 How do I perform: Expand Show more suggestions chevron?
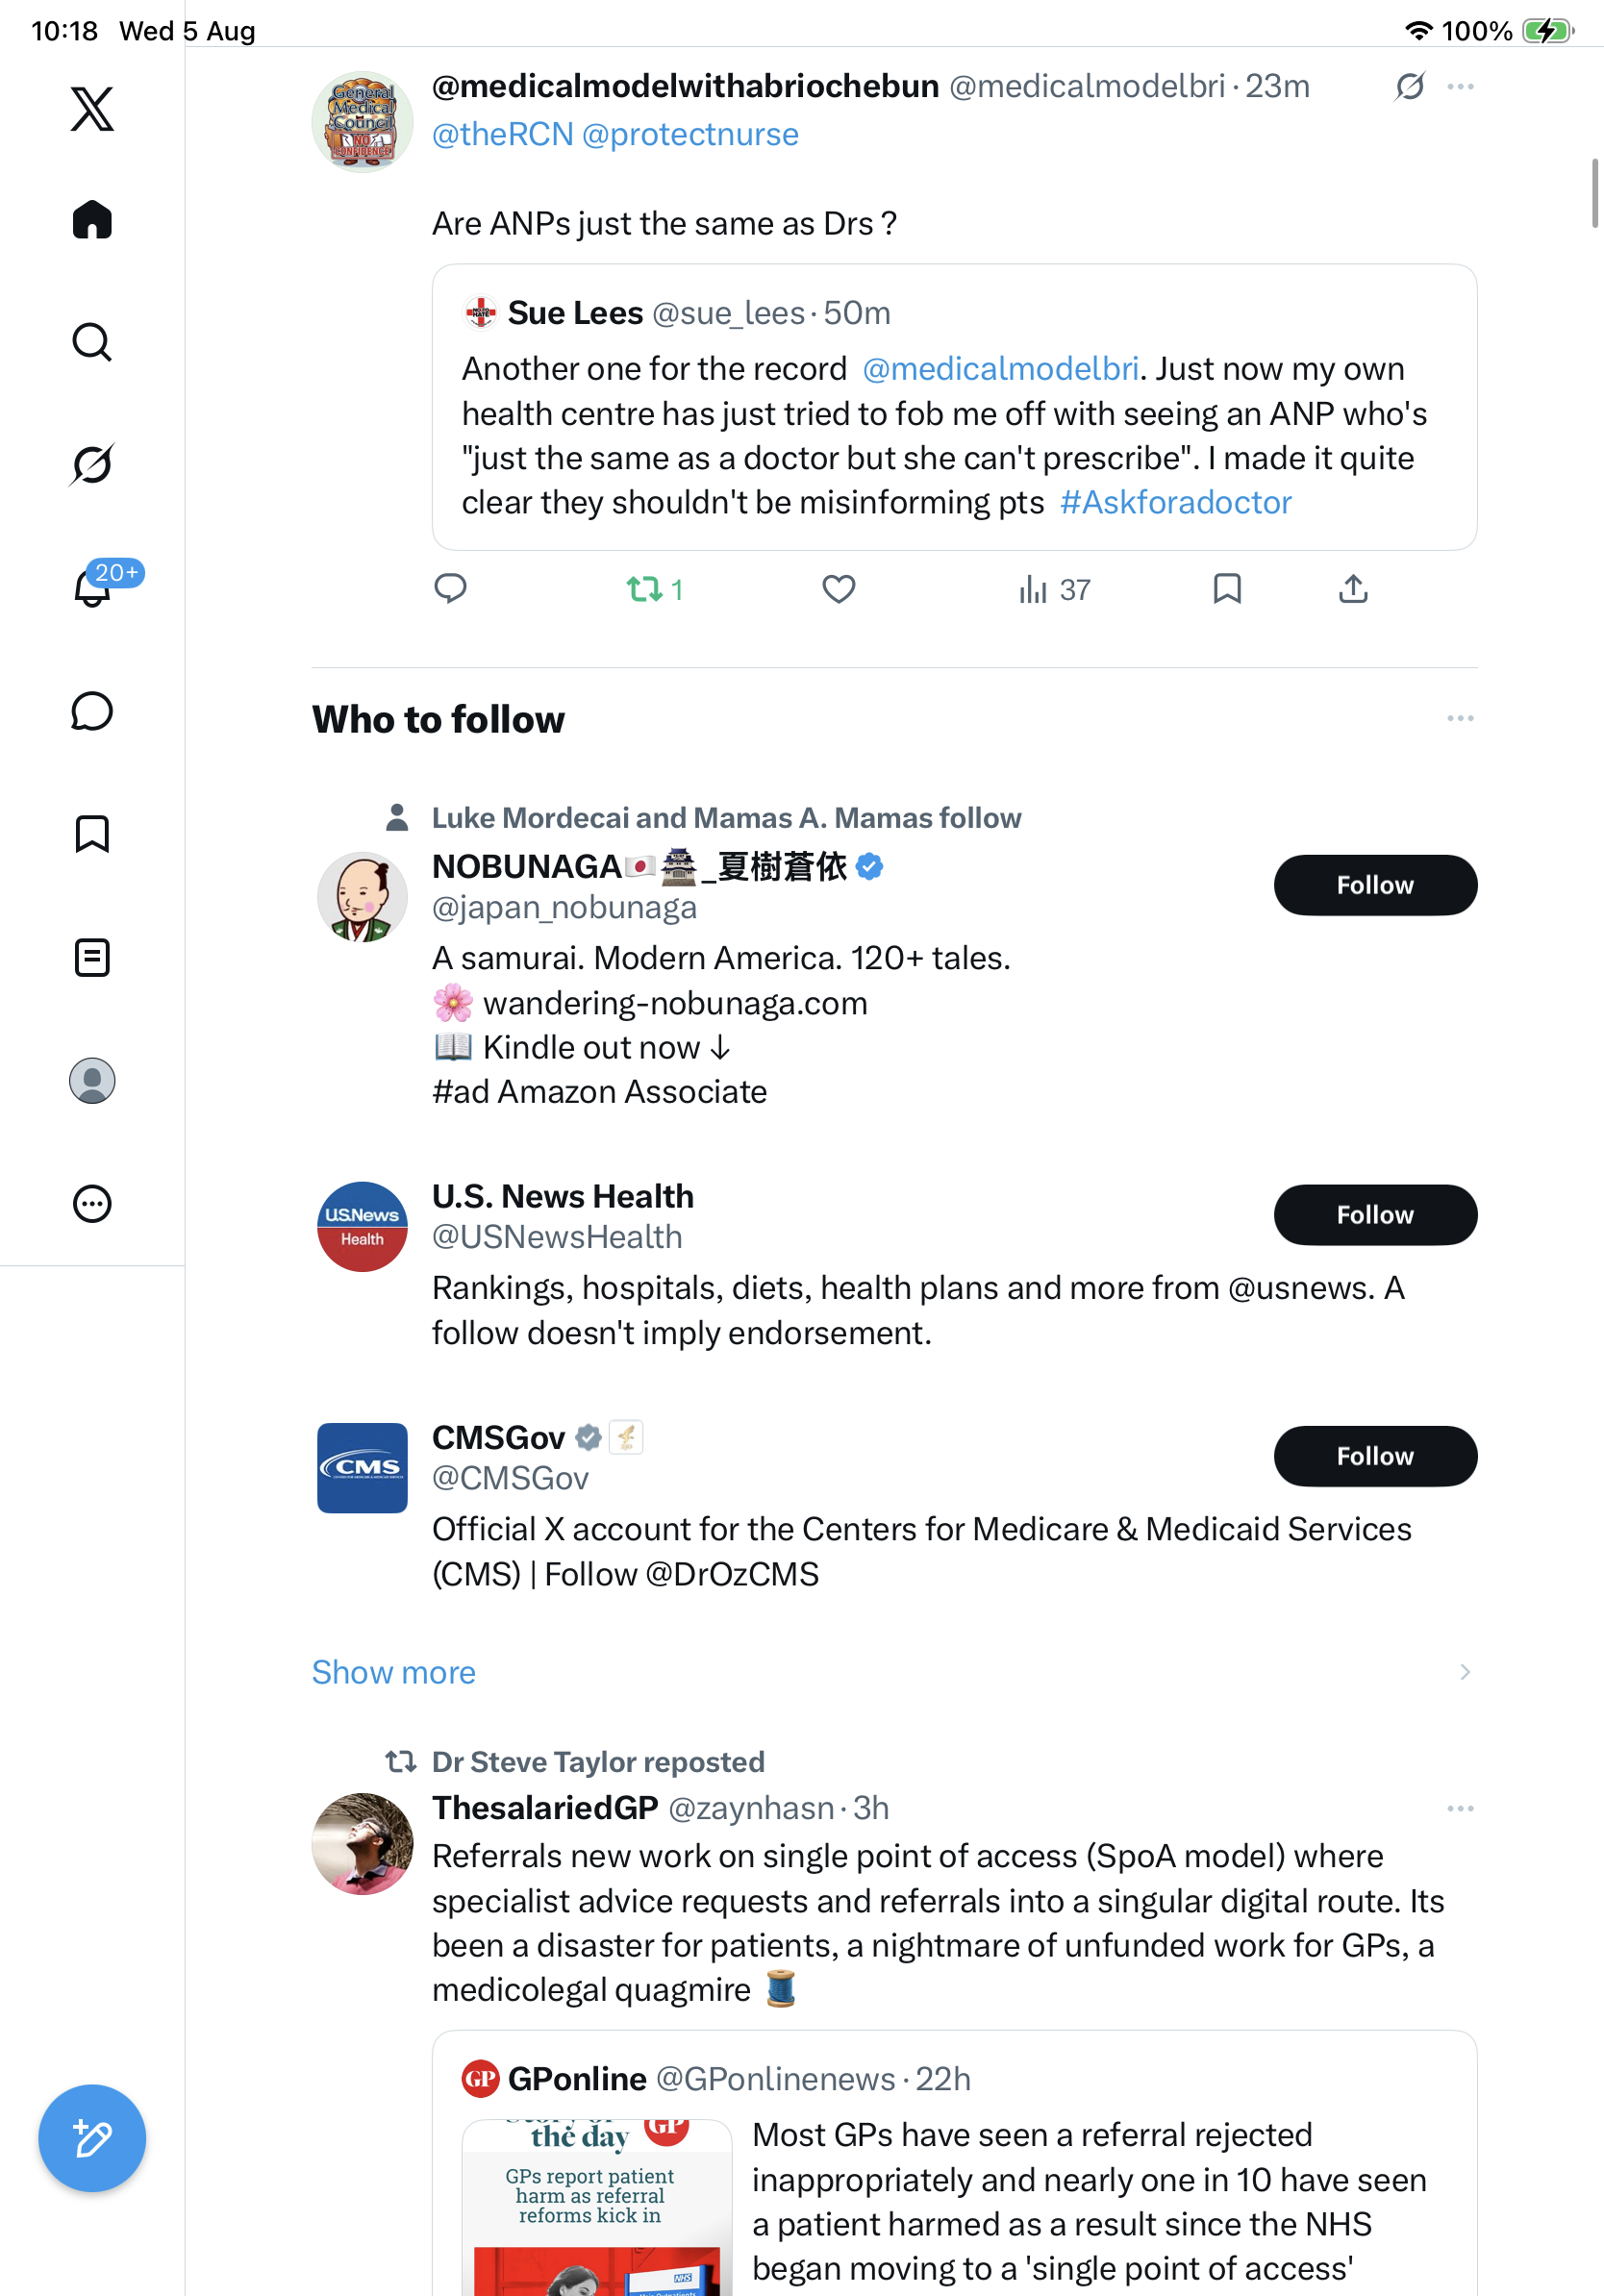pyautogui.click(x=1465, y=1672)
